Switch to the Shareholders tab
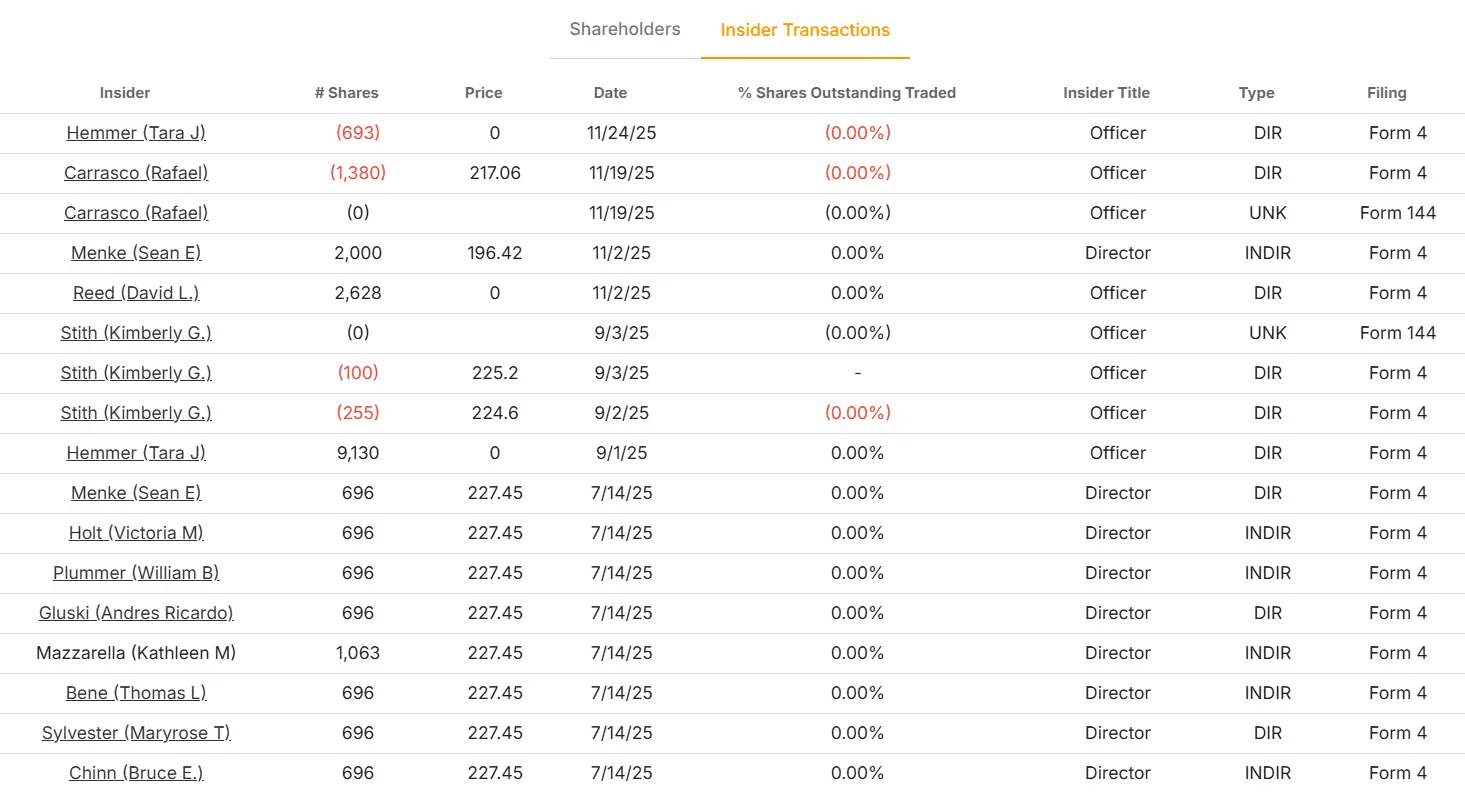The width and height of the screenshot is (1465, 792). click(x=623, y=29)
